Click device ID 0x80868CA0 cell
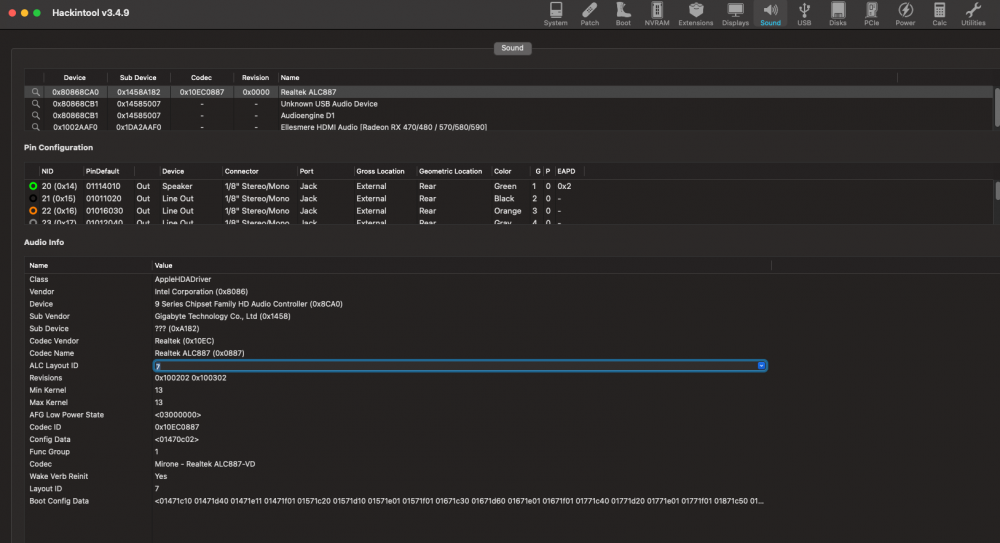 coord(75,92)
